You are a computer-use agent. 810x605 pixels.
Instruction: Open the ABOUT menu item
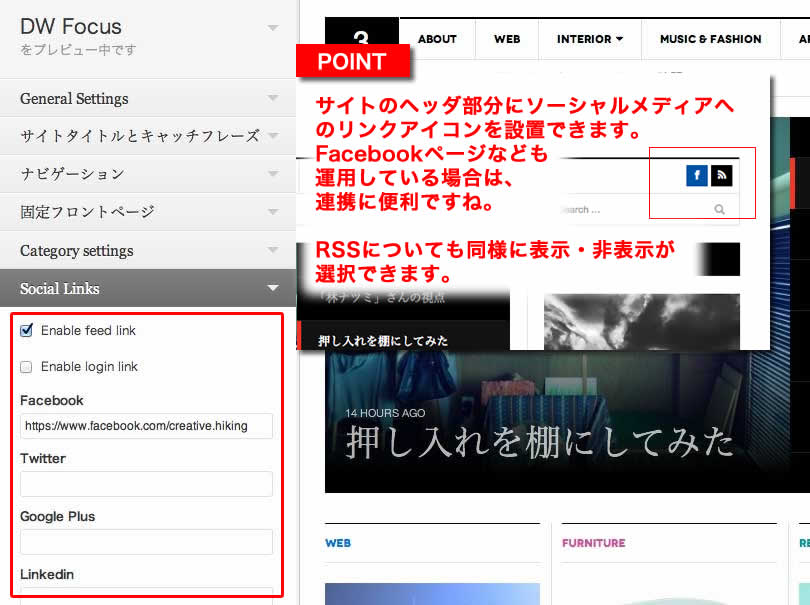coord(437,39)
